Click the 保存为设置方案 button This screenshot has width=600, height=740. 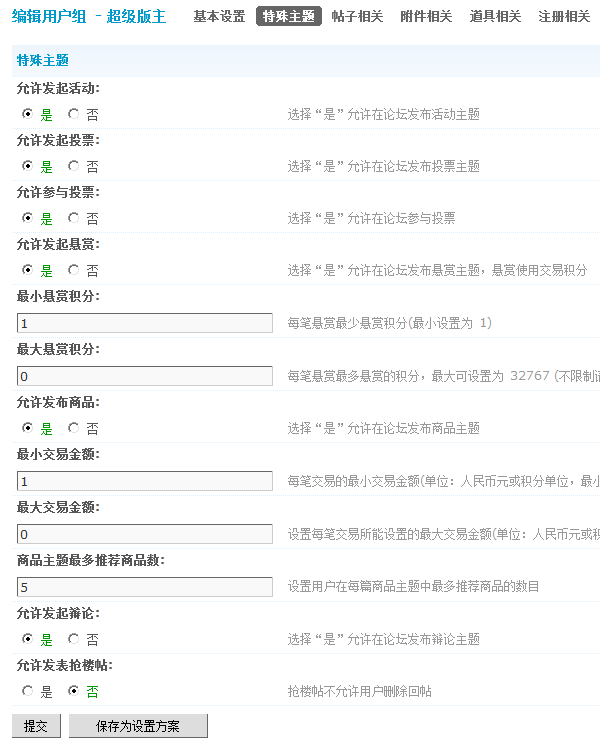click(x=138, y=726)
